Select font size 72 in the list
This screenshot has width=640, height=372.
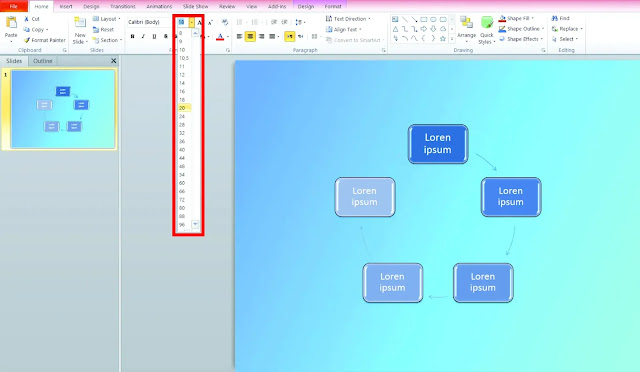coord(182,200)
